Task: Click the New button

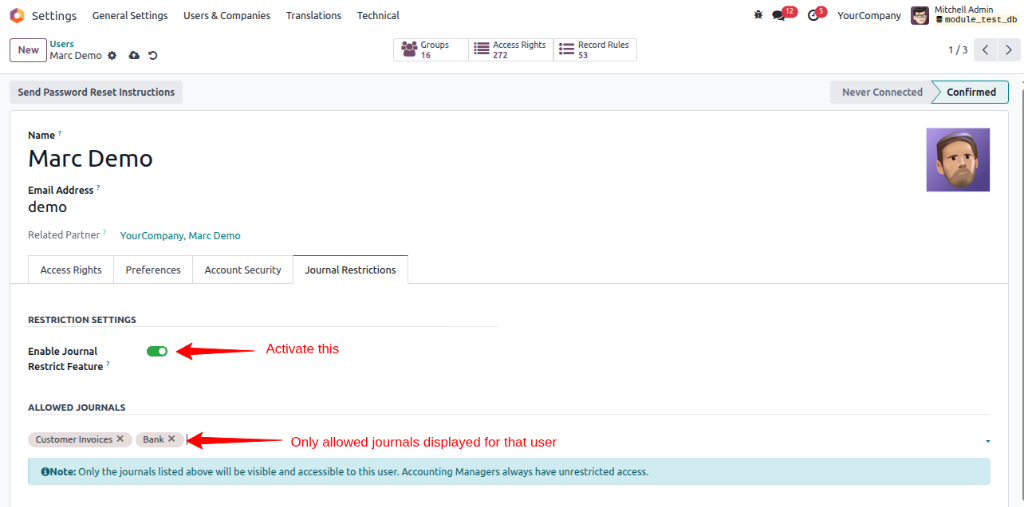Action: coord(28,50)
